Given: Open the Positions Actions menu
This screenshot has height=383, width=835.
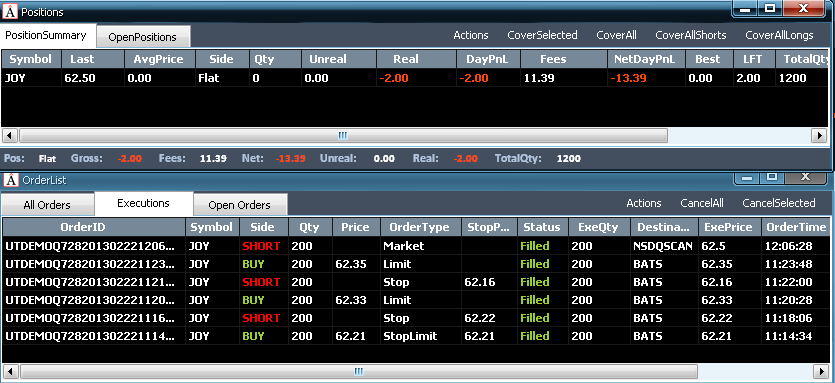Looking at the screenshot, I should click(471, 35).
